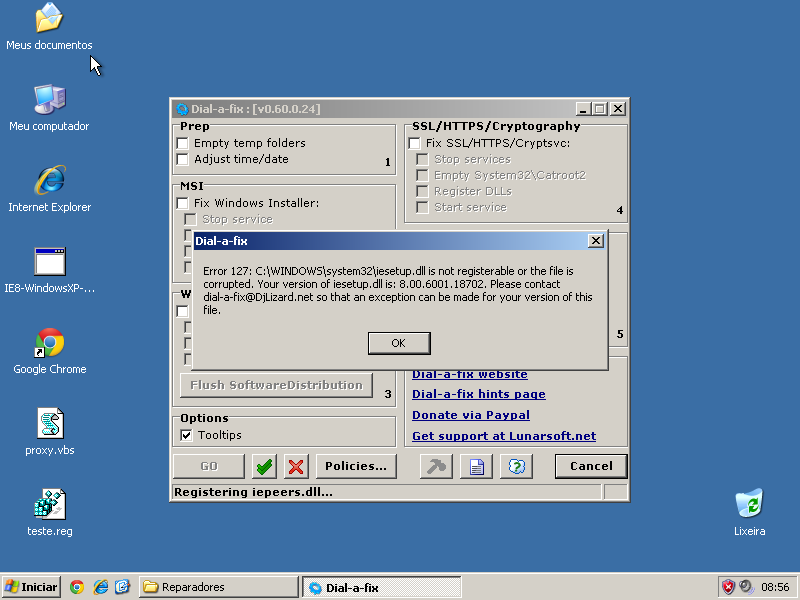The image size is (800, 600).
Task: Select proxy.vbs script file icon
Action: (x=49, y=432)
